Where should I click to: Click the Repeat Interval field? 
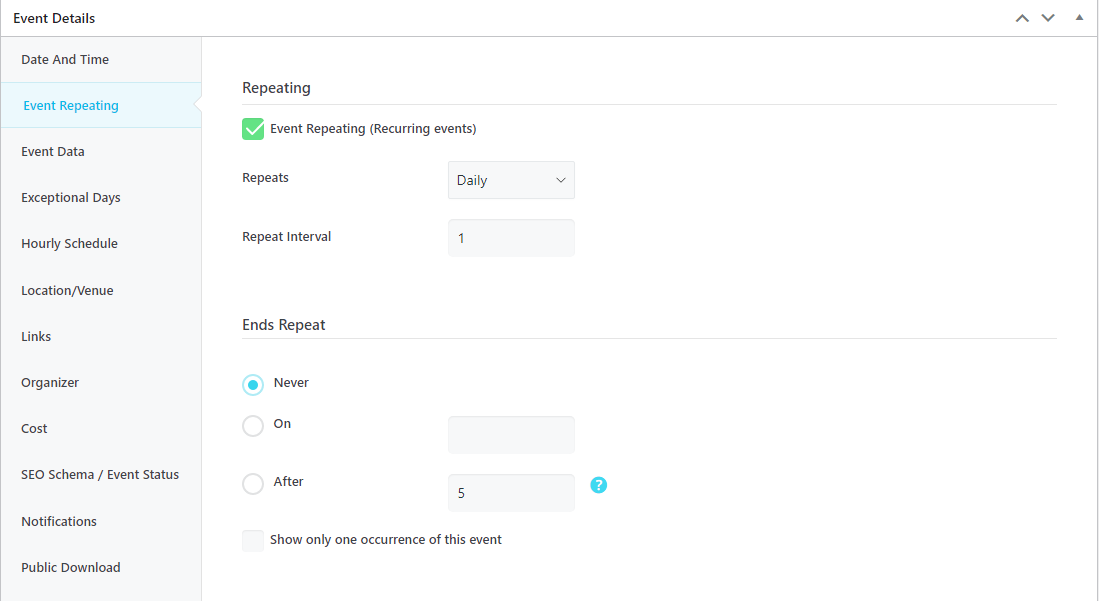click(511, 238)
